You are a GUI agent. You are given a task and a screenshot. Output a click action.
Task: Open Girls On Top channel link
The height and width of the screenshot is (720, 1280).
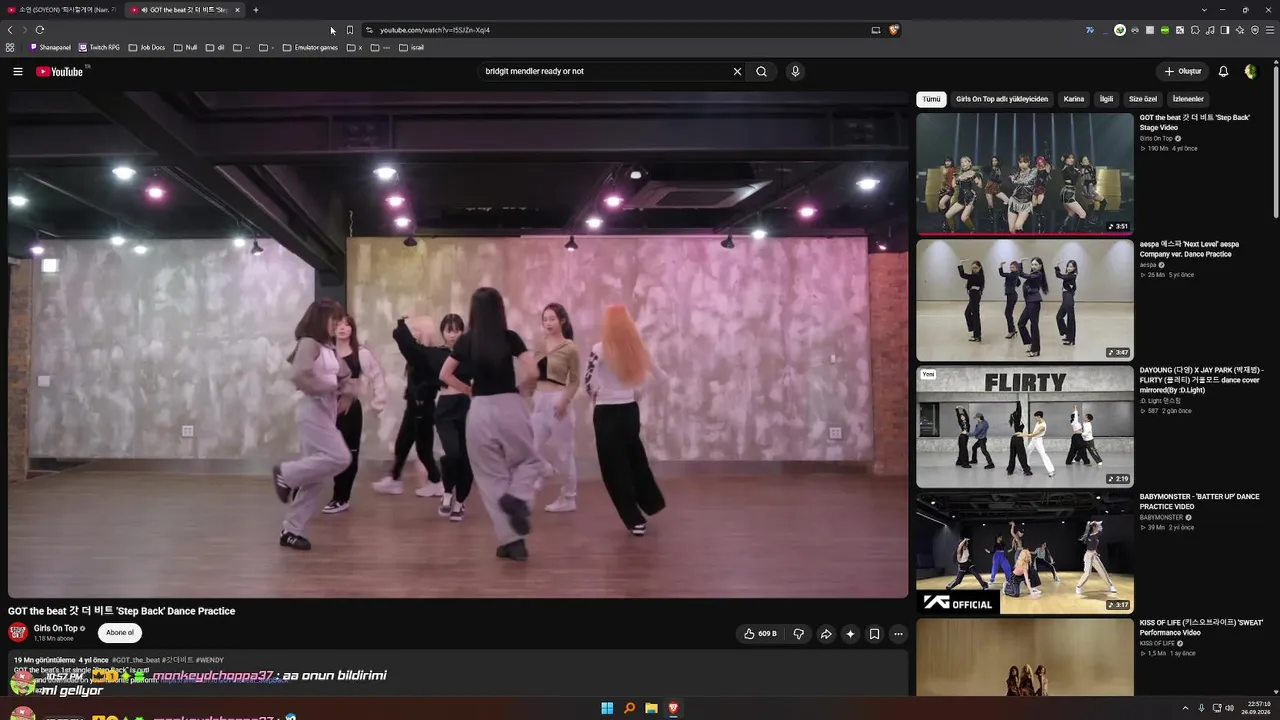[x=56, y=629]
